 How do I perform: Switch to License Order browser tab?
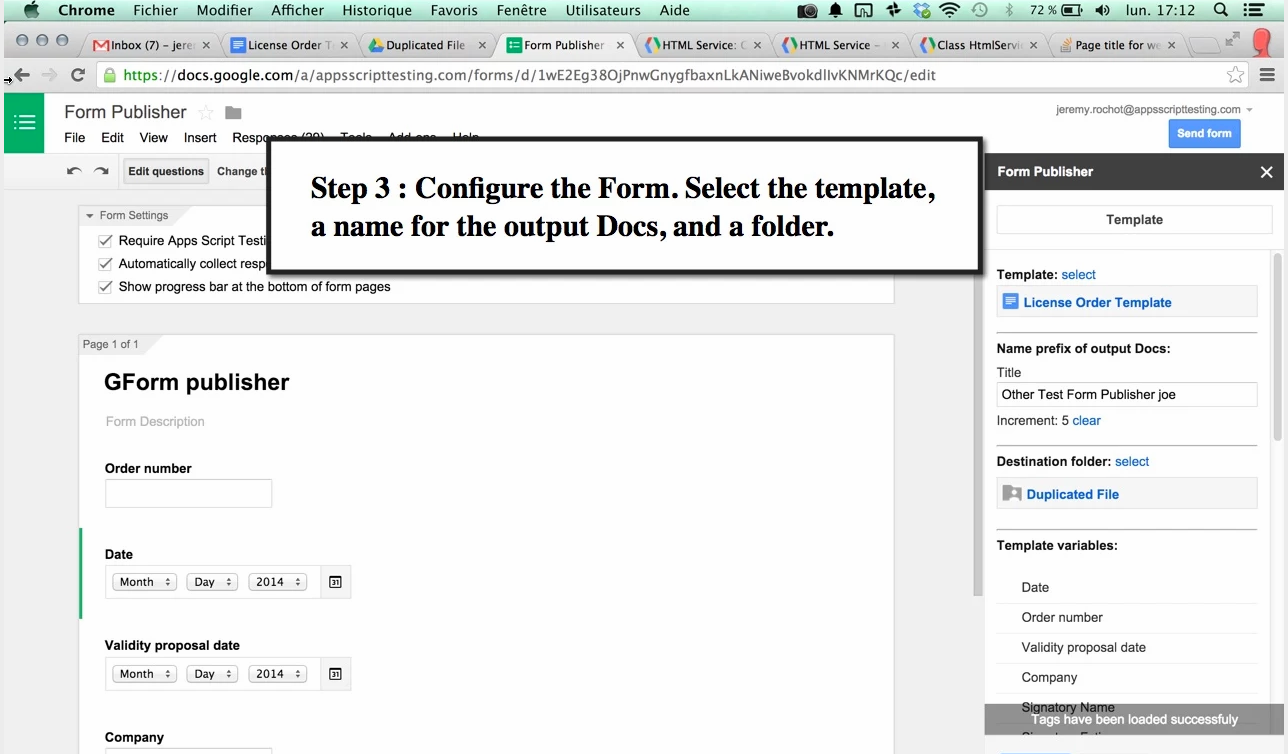click(288, 45)
